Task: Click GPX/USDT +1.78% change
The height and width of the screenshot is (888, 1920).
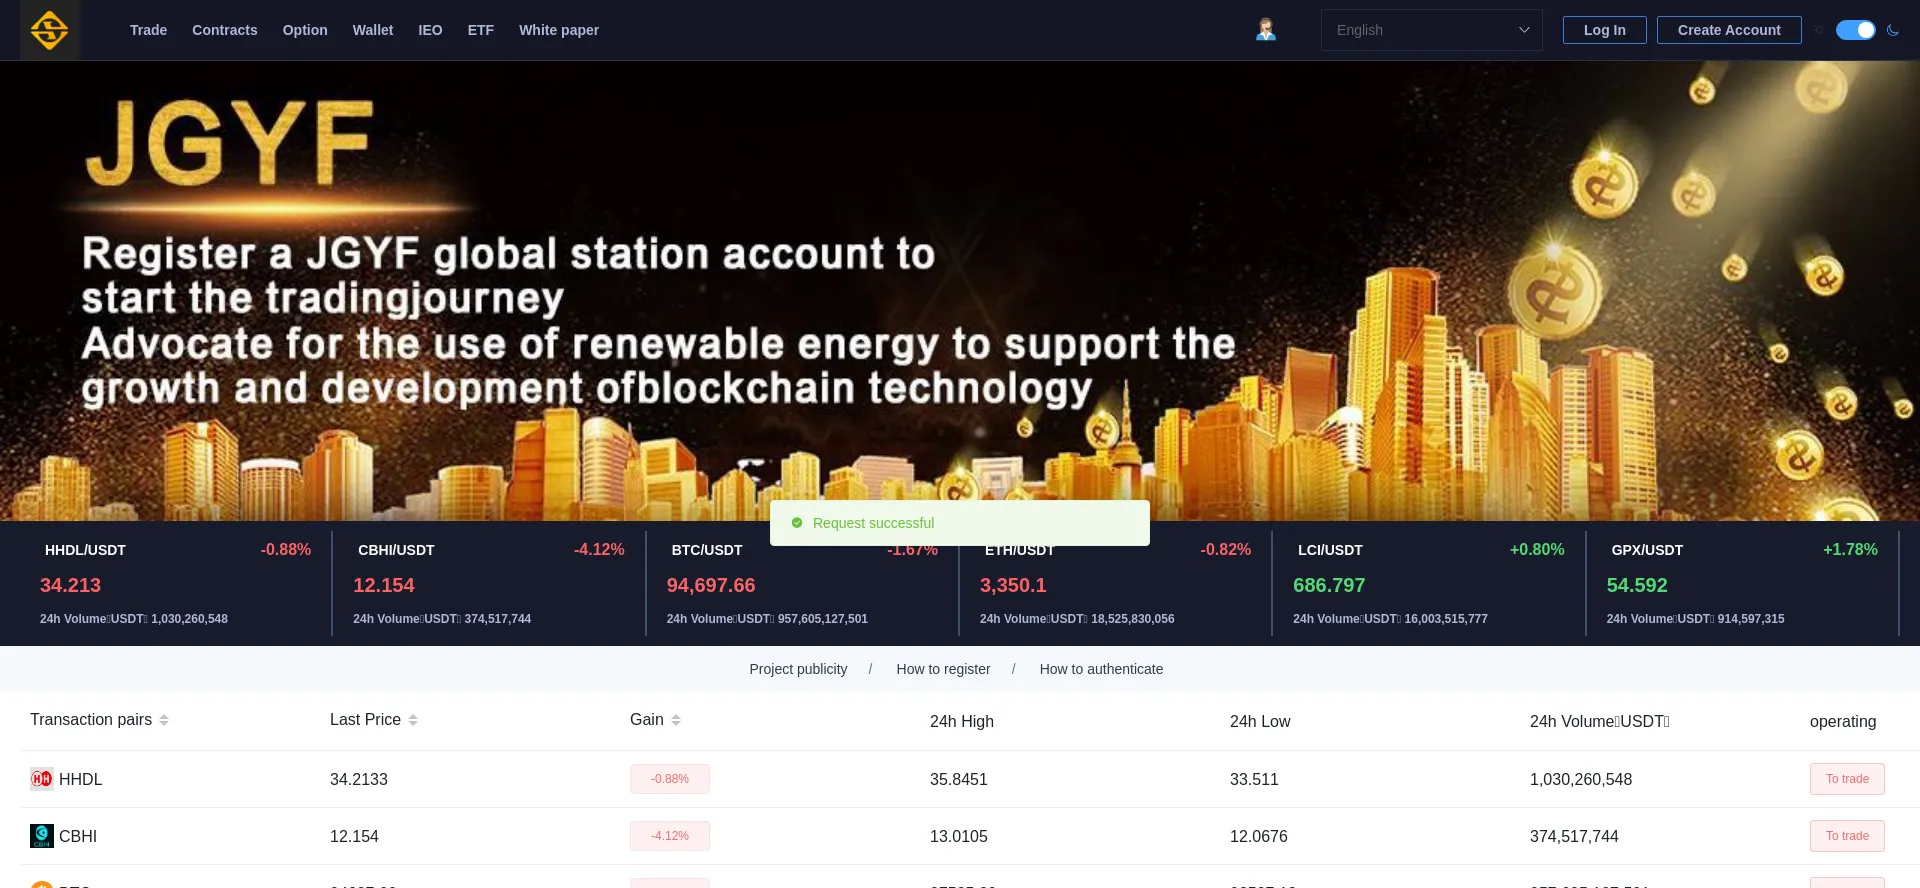Action: pyautogui.click(x=1850, y=550)
